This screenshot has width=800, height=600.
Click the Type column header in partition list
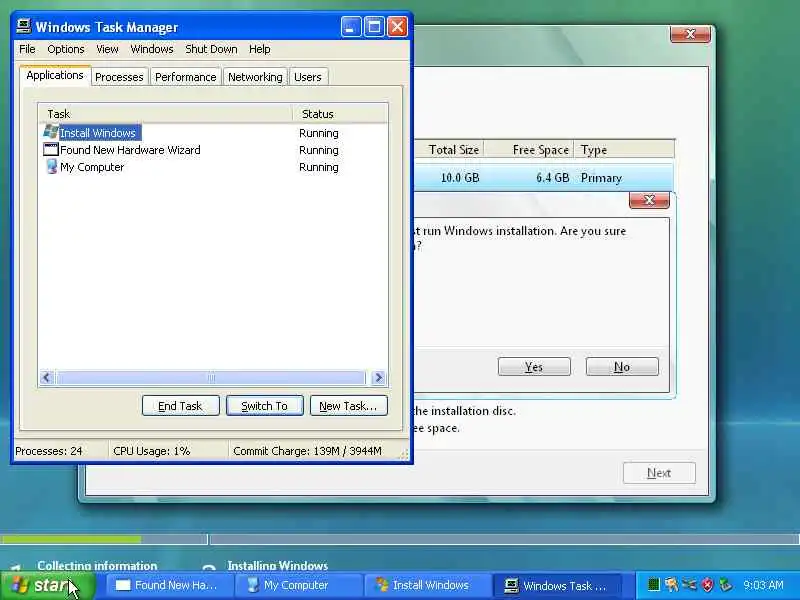pos(624,149)
